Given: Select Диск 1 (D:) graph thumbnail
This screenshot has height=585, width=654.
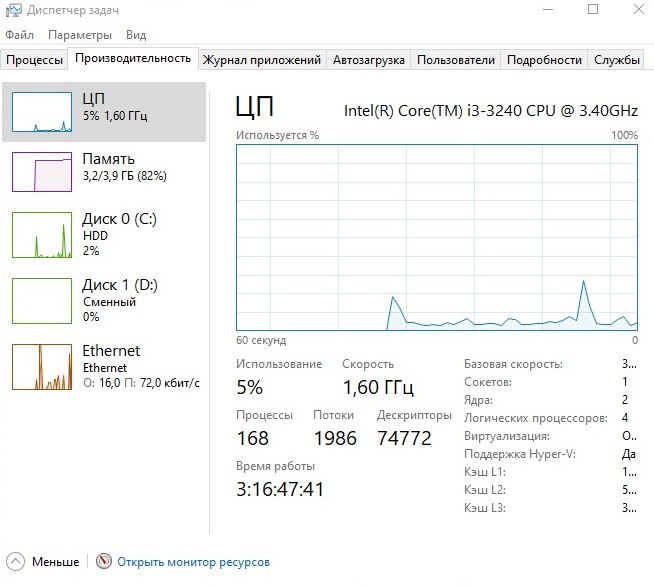Looking at the screenshot, I should 42,301.
